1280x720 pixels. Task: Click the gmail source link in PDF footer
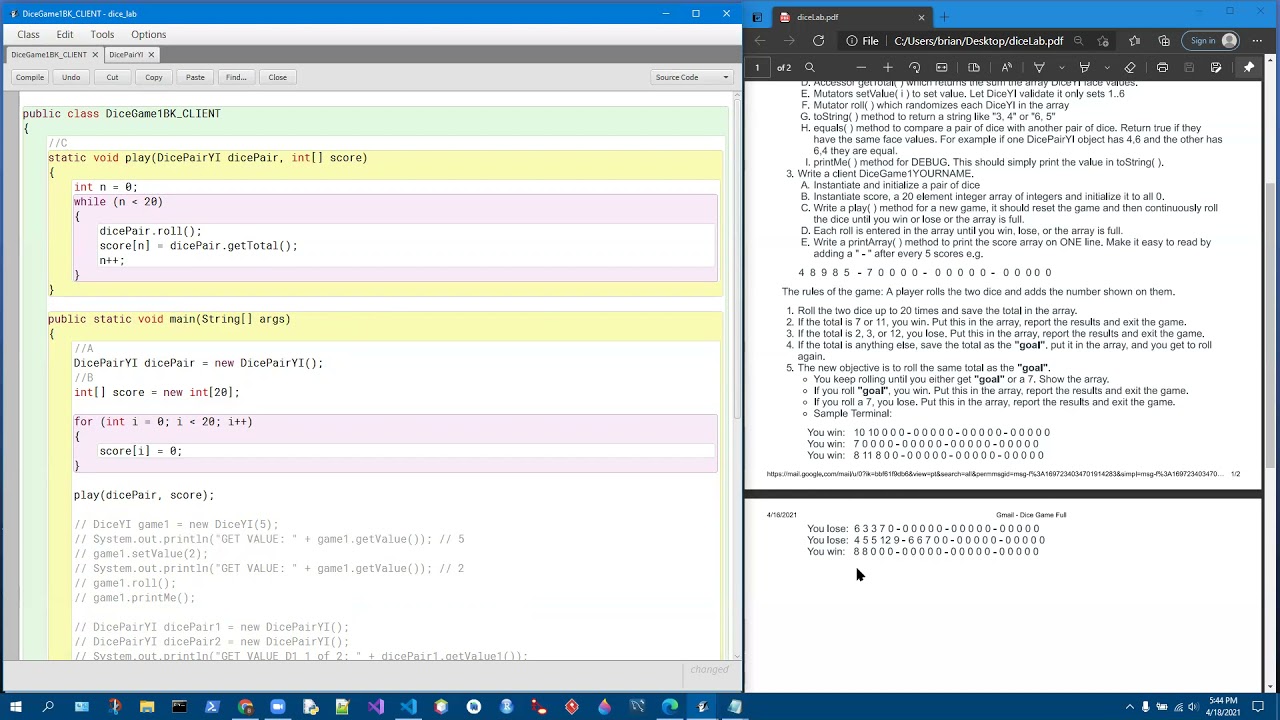click(993, 474)
